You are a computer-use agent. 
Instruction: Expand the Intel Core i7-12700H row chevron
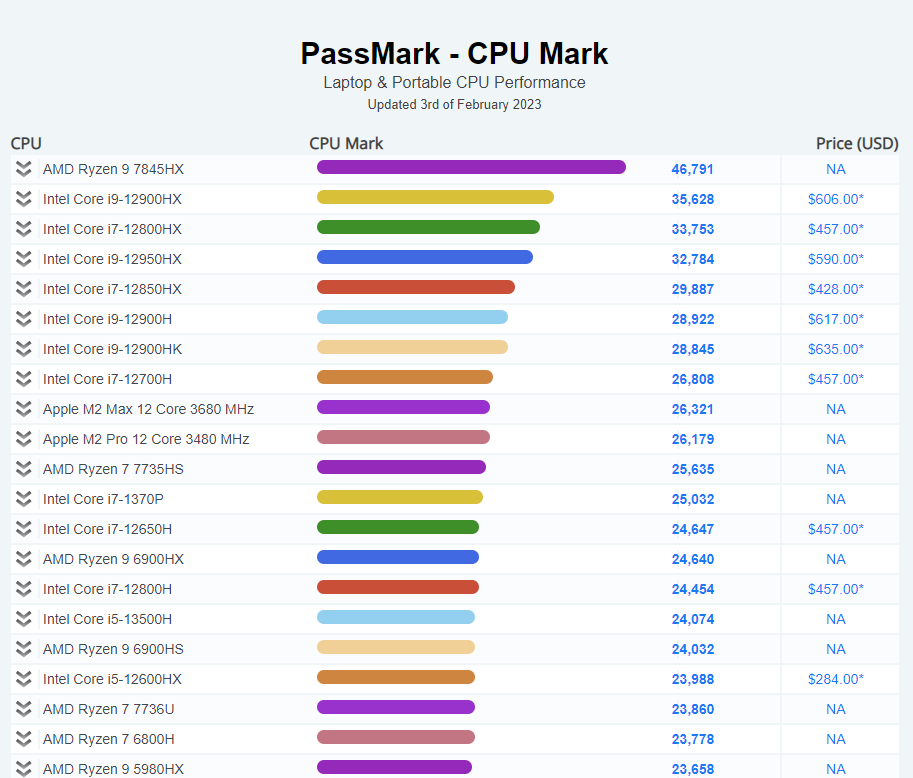pyautogui.click(x=23, y=379)
